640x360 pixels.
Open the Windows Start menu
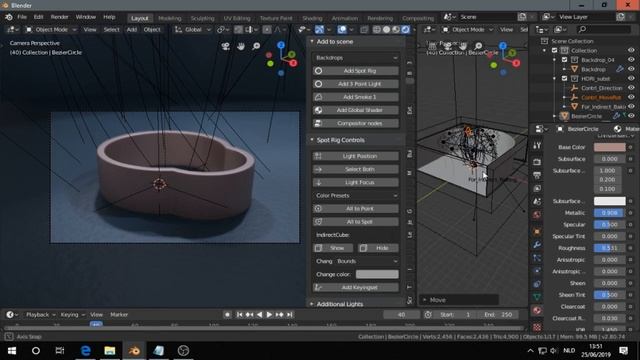click(x=11, y=351)
